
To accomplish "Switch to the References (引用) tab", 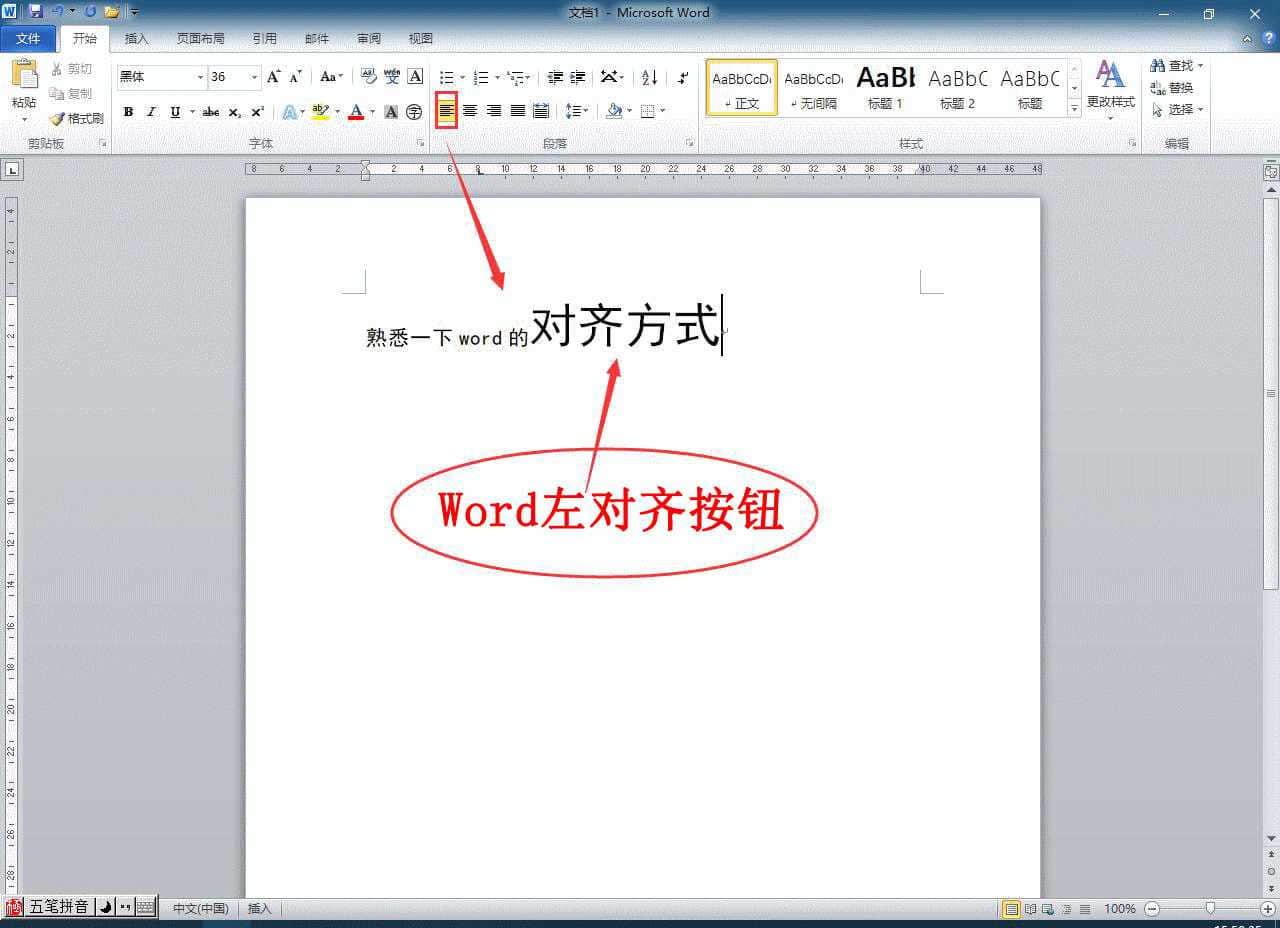I will click(264, 39).
